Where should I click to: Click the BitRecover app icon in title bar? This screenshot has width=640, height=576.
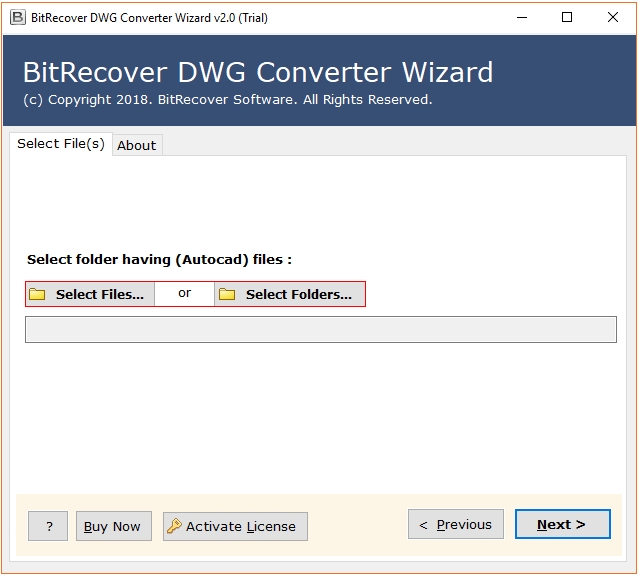pyautogui.click(x=18, y=18)
